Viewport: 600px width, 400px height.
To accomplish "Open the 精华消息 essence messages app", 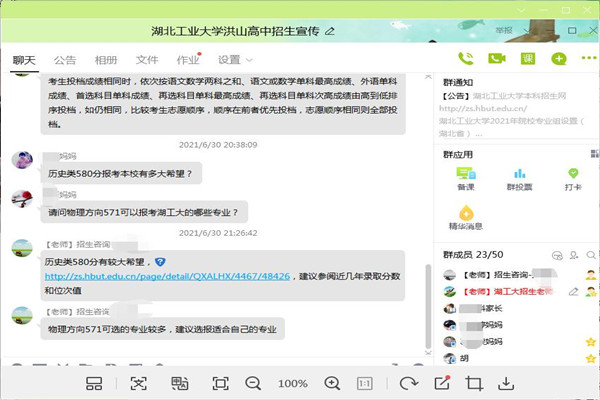I will pos(466,217).
